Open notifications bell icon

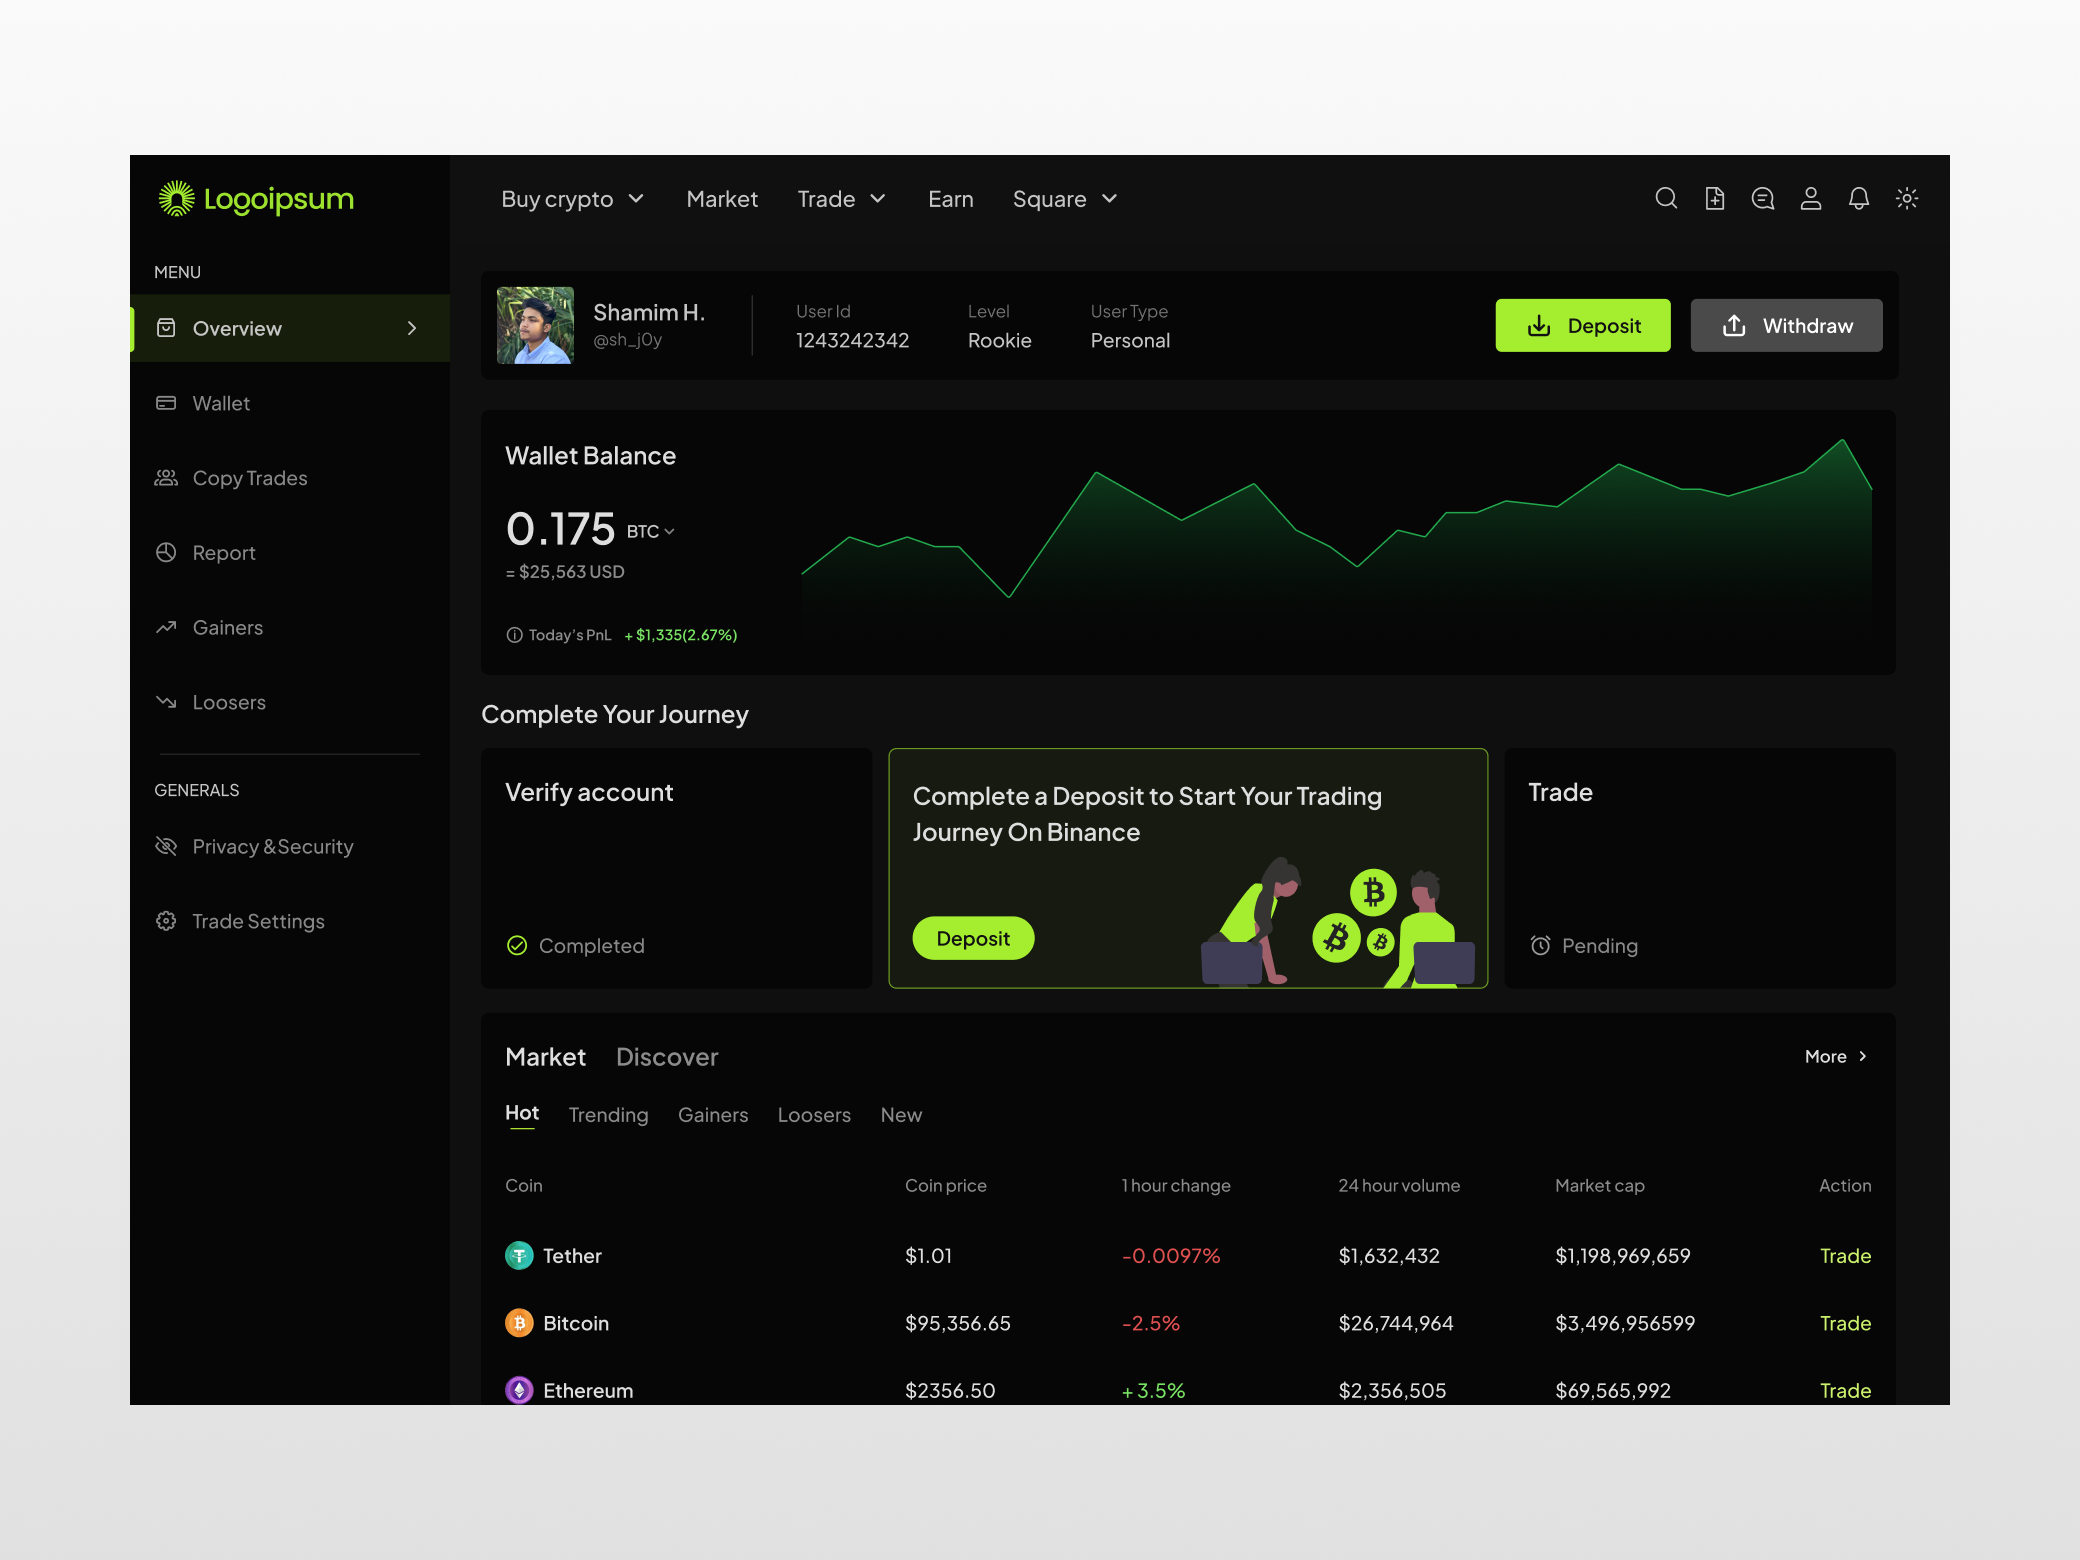coord(1859,199)
